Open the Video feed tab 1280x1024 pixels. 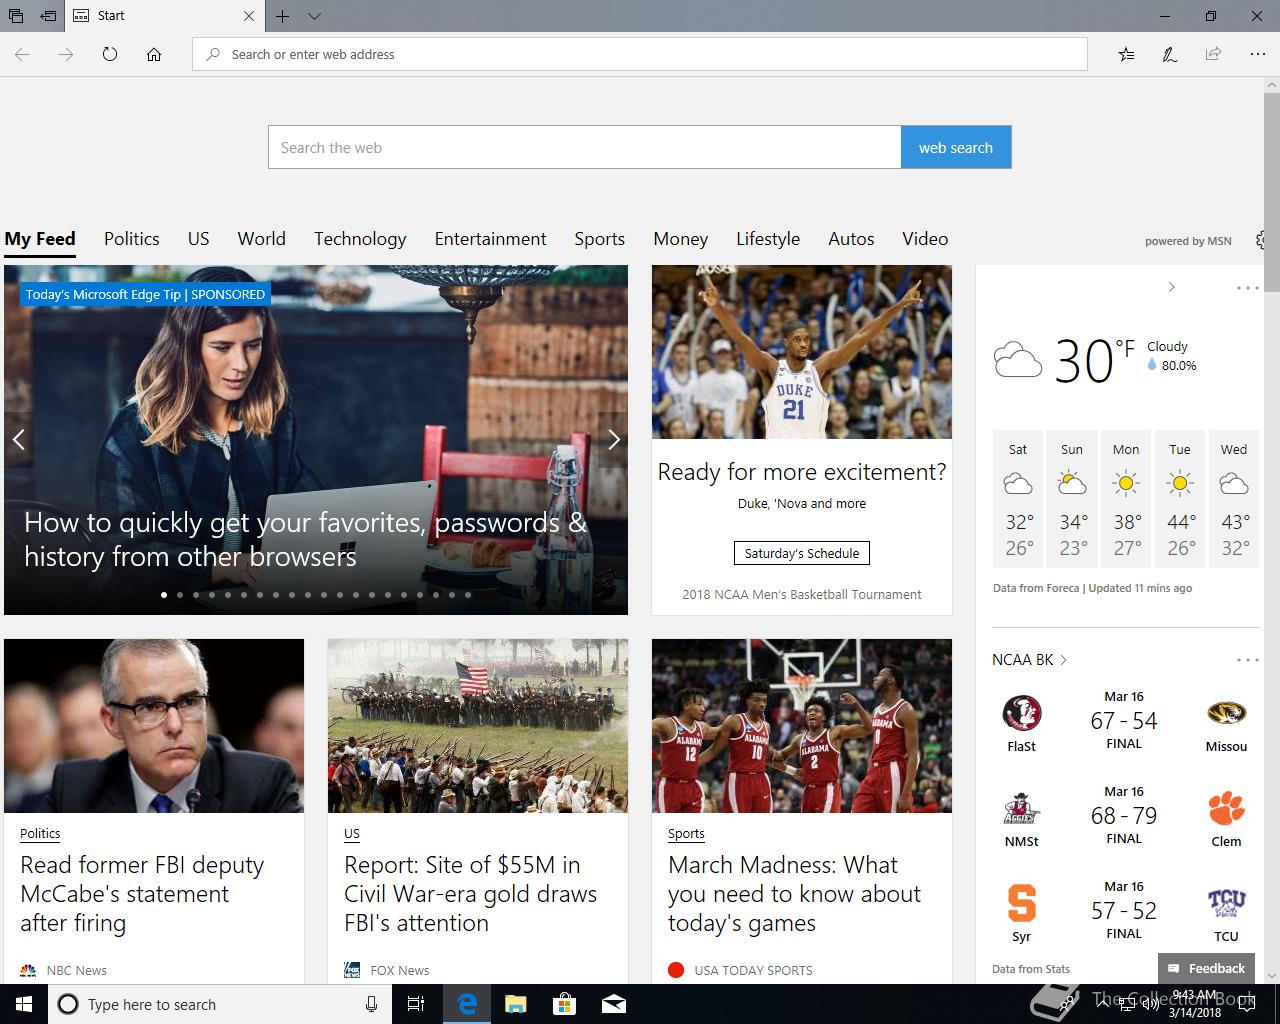coord(925,239)
